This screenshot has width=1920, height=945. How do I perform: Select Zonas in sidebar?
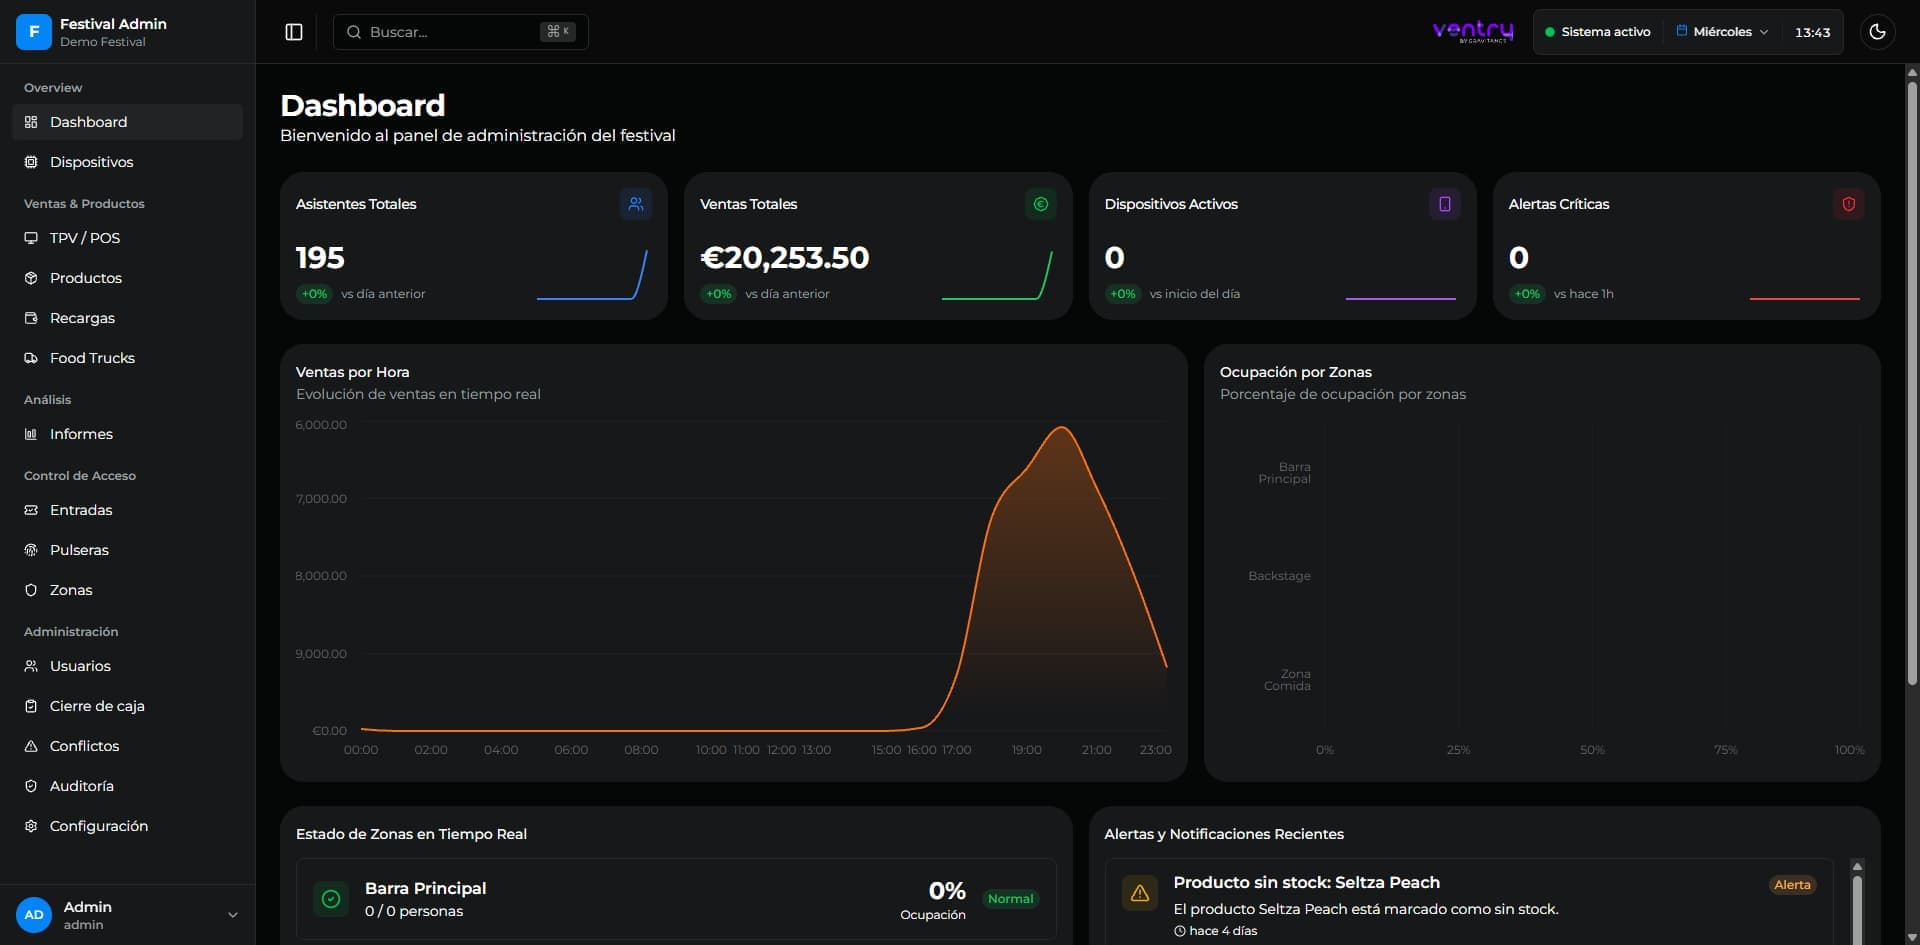click(127, 590)
